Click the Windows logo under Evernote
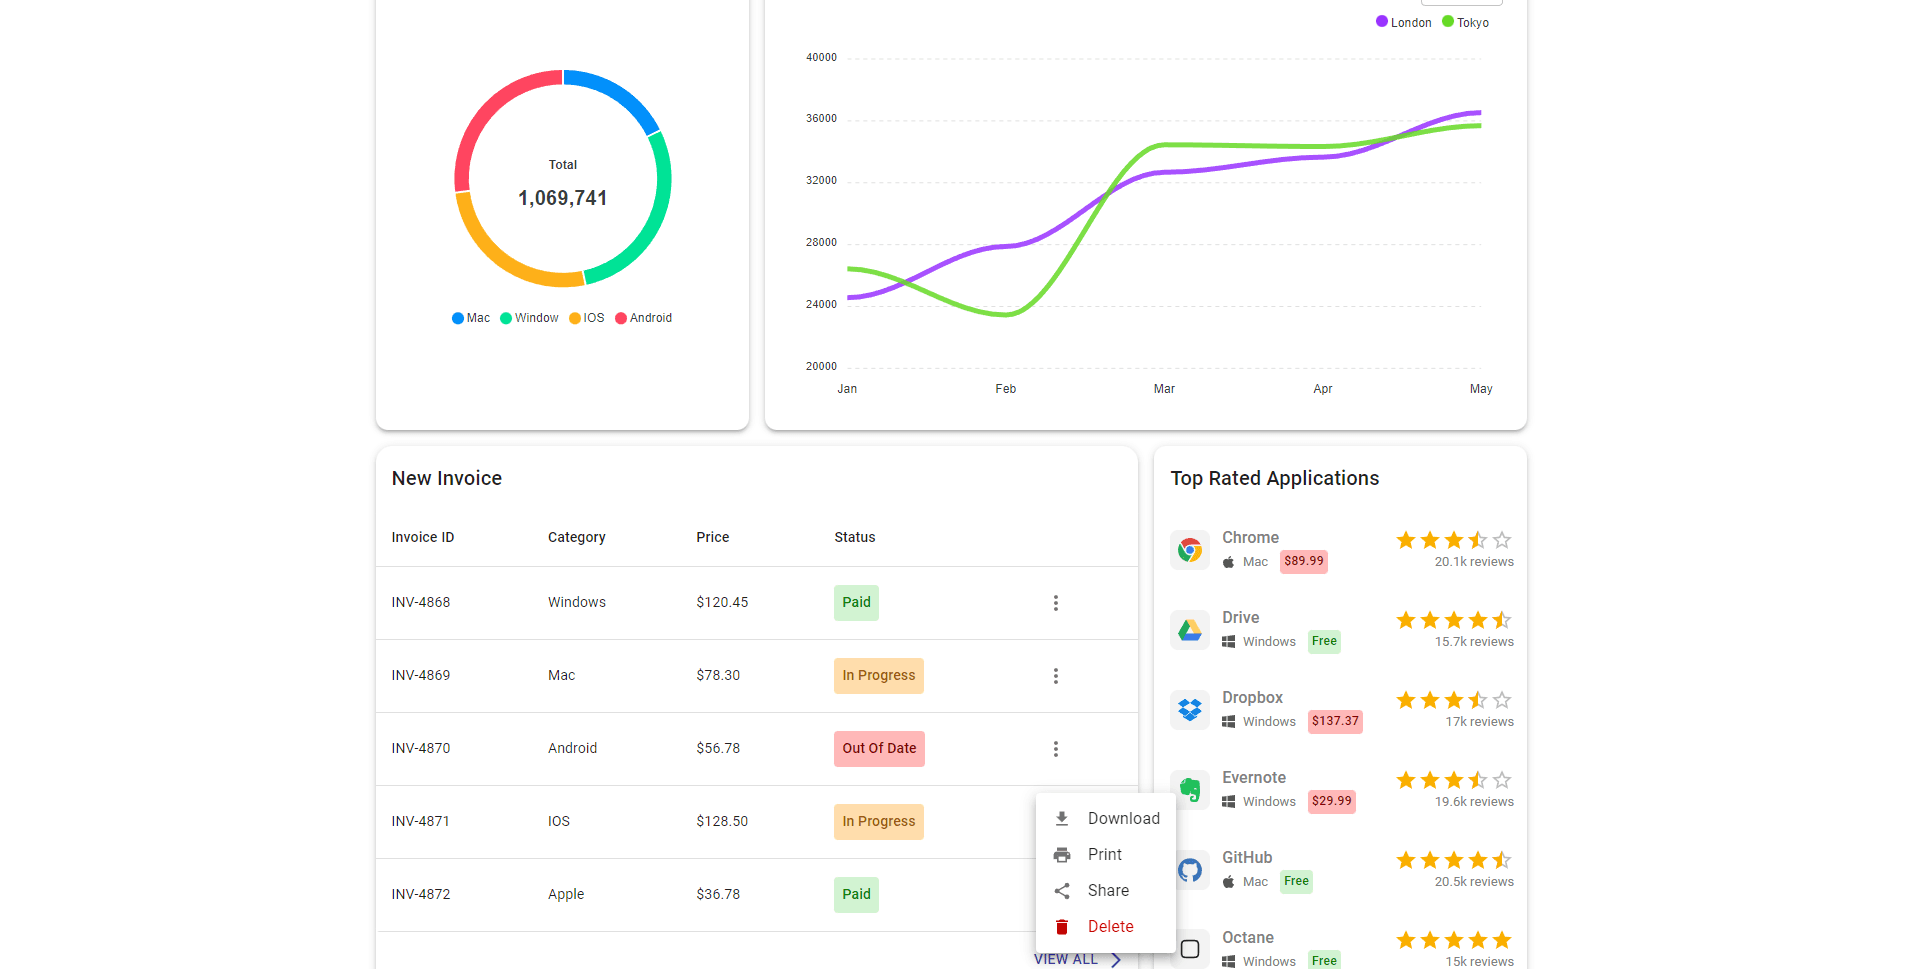This screenshot has height=969, width=1920. [1229, 802]
